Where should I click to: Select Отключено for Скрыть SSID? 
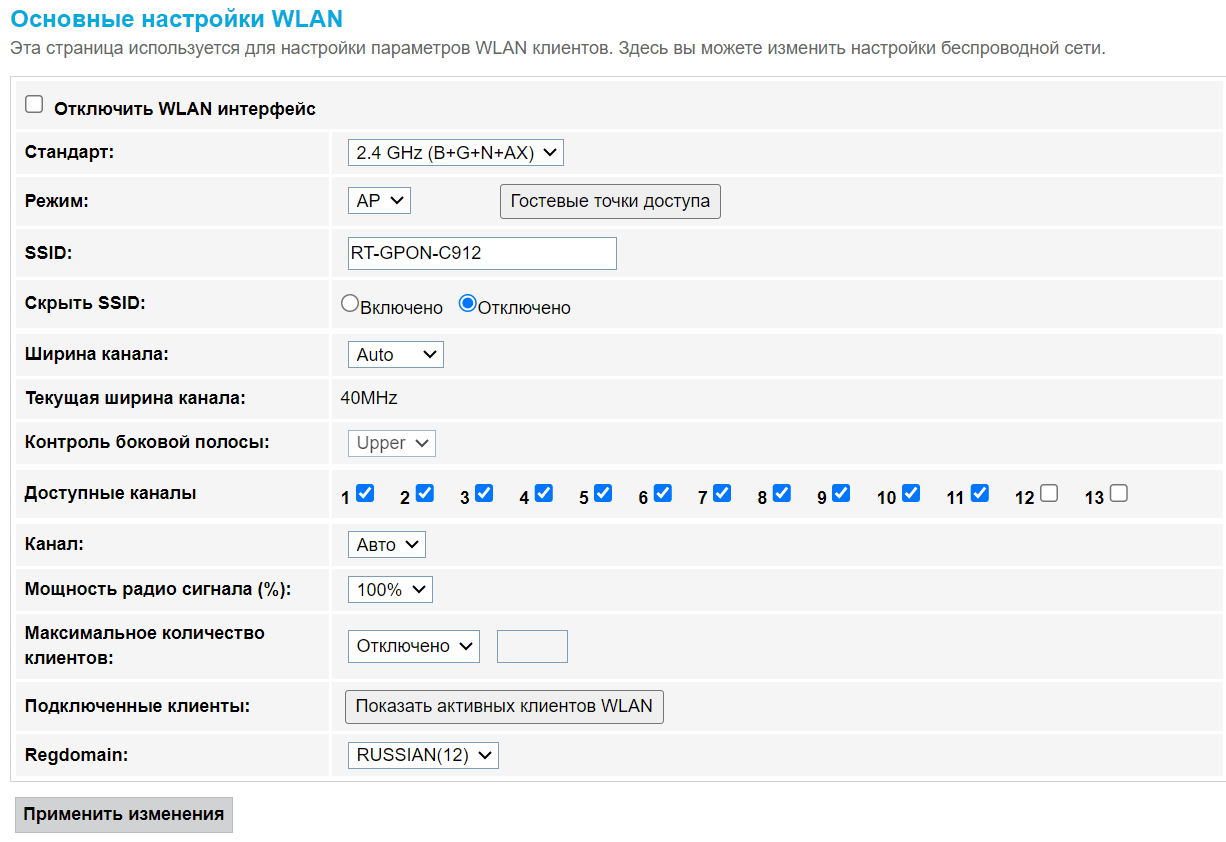coord(467,304)
